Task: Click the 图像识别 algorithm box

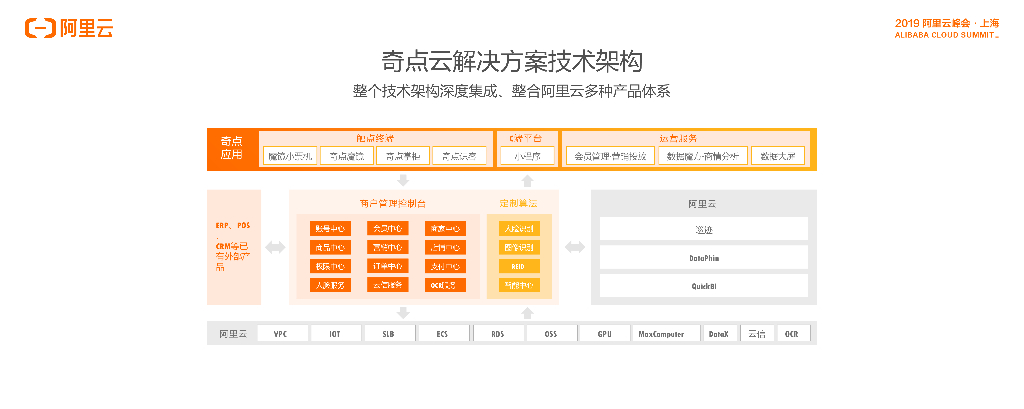Action: pyautogui.click(x=520, y=248)
